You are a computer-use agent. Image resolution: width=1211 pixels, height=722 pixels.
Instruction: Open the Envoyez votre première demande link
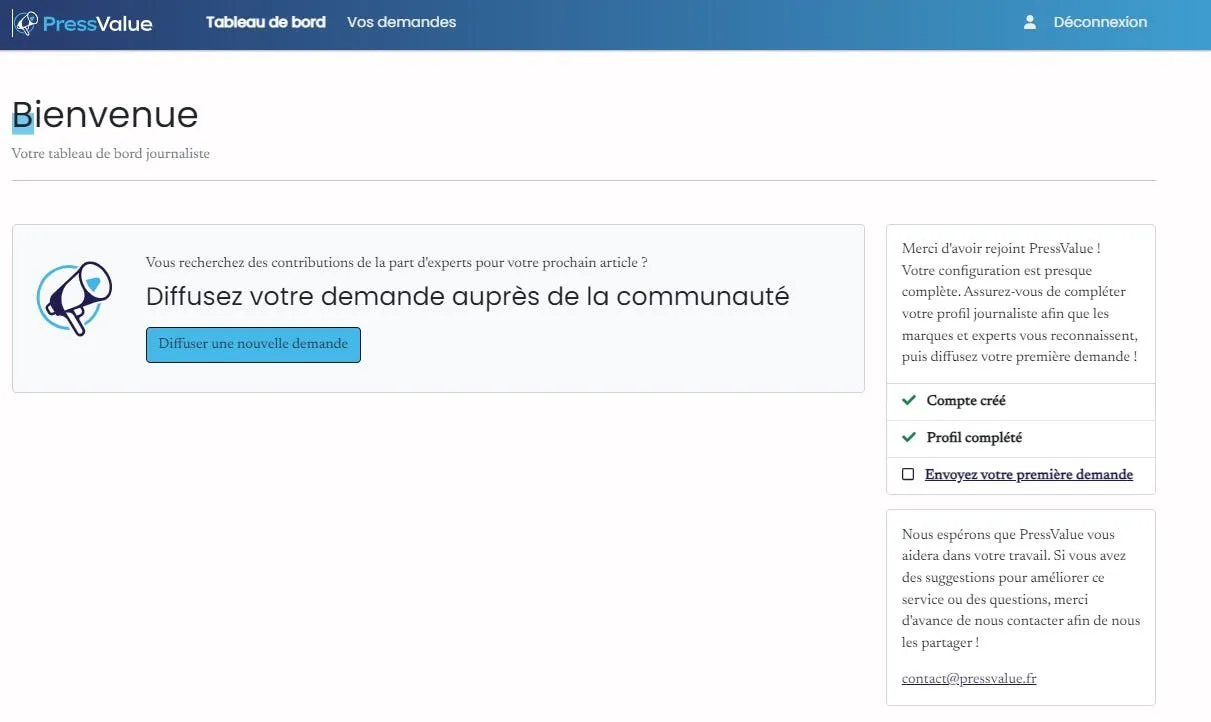1028,475
